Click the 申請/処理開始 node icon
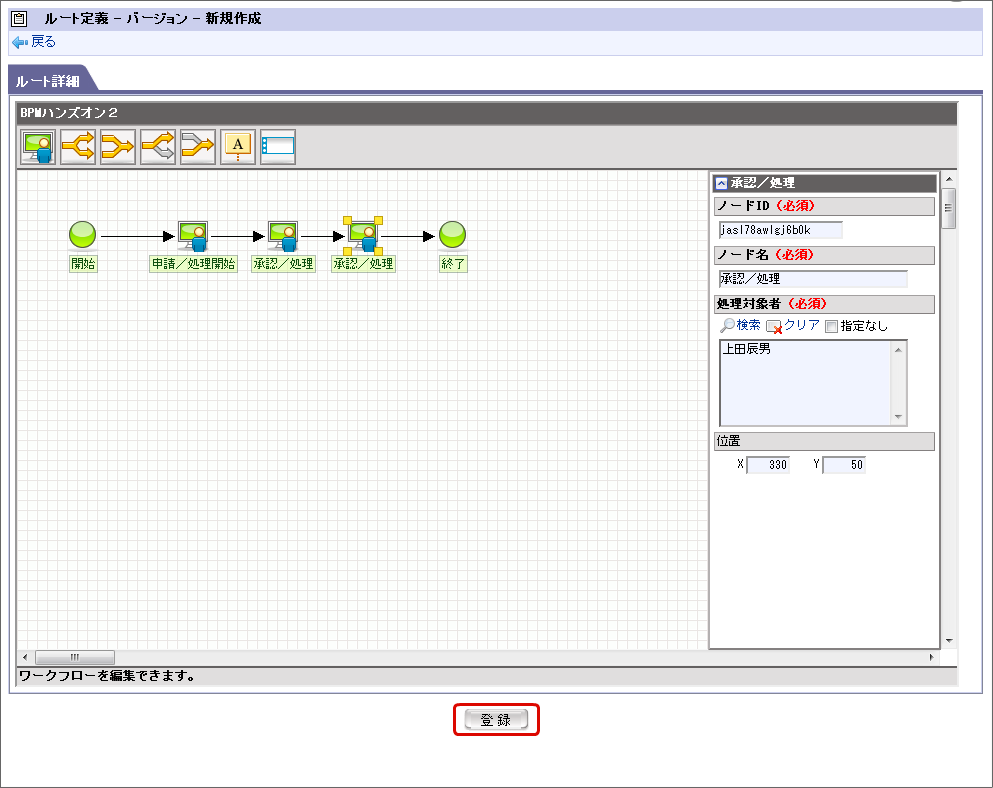This screenshot has width=993, height=788. (x=193, y=236)
